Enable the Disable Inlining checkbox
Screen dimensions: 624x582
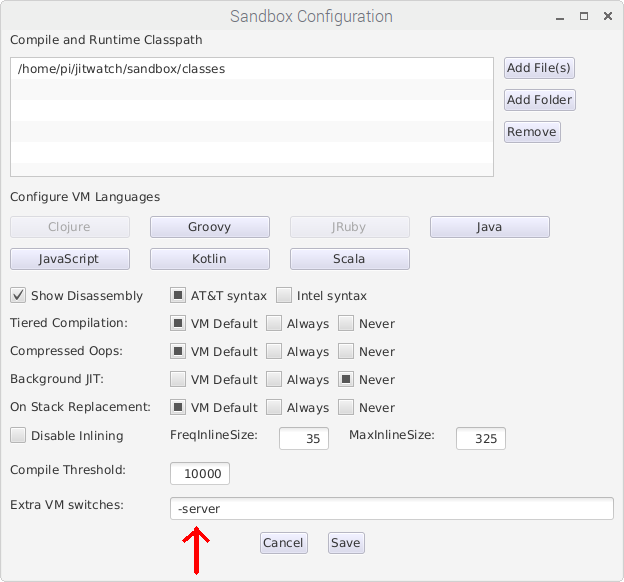point(18,435)
